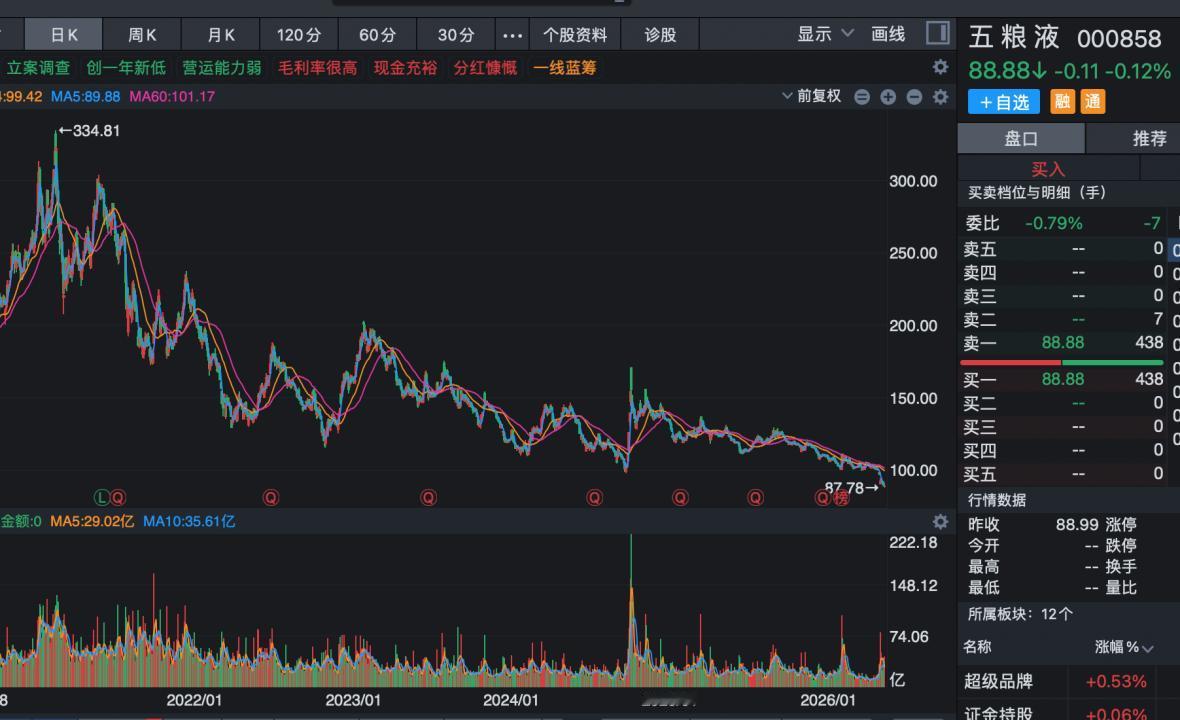Open the 超级品牌 sector row
This screenshot has width=1180, height=720.
1069,682
